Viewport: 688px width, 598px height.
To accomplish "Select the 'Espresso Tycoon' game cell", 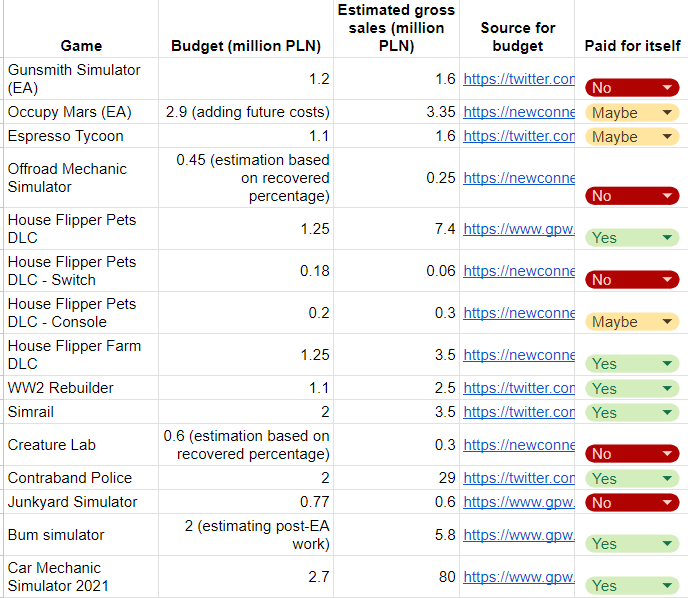I will [x=81, y=136].
